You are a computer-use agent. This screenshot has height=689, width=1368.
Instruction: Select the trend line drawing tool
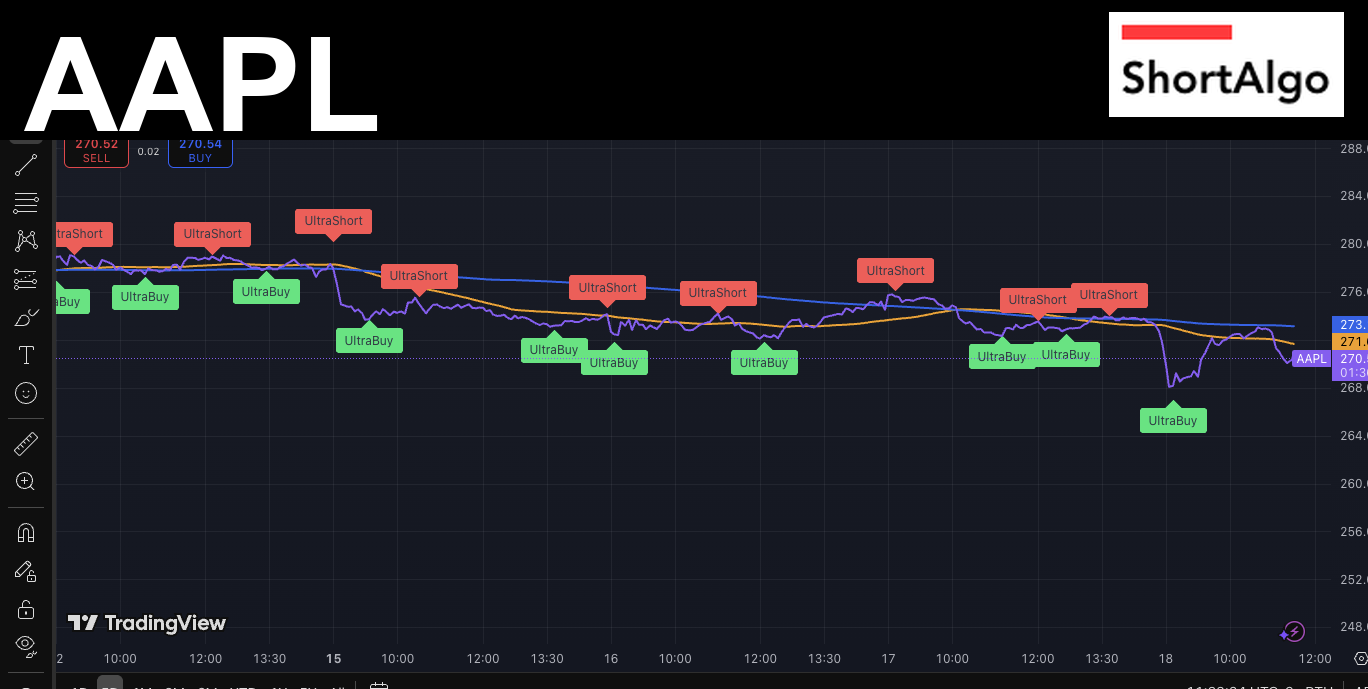click(x=26, y=165)
